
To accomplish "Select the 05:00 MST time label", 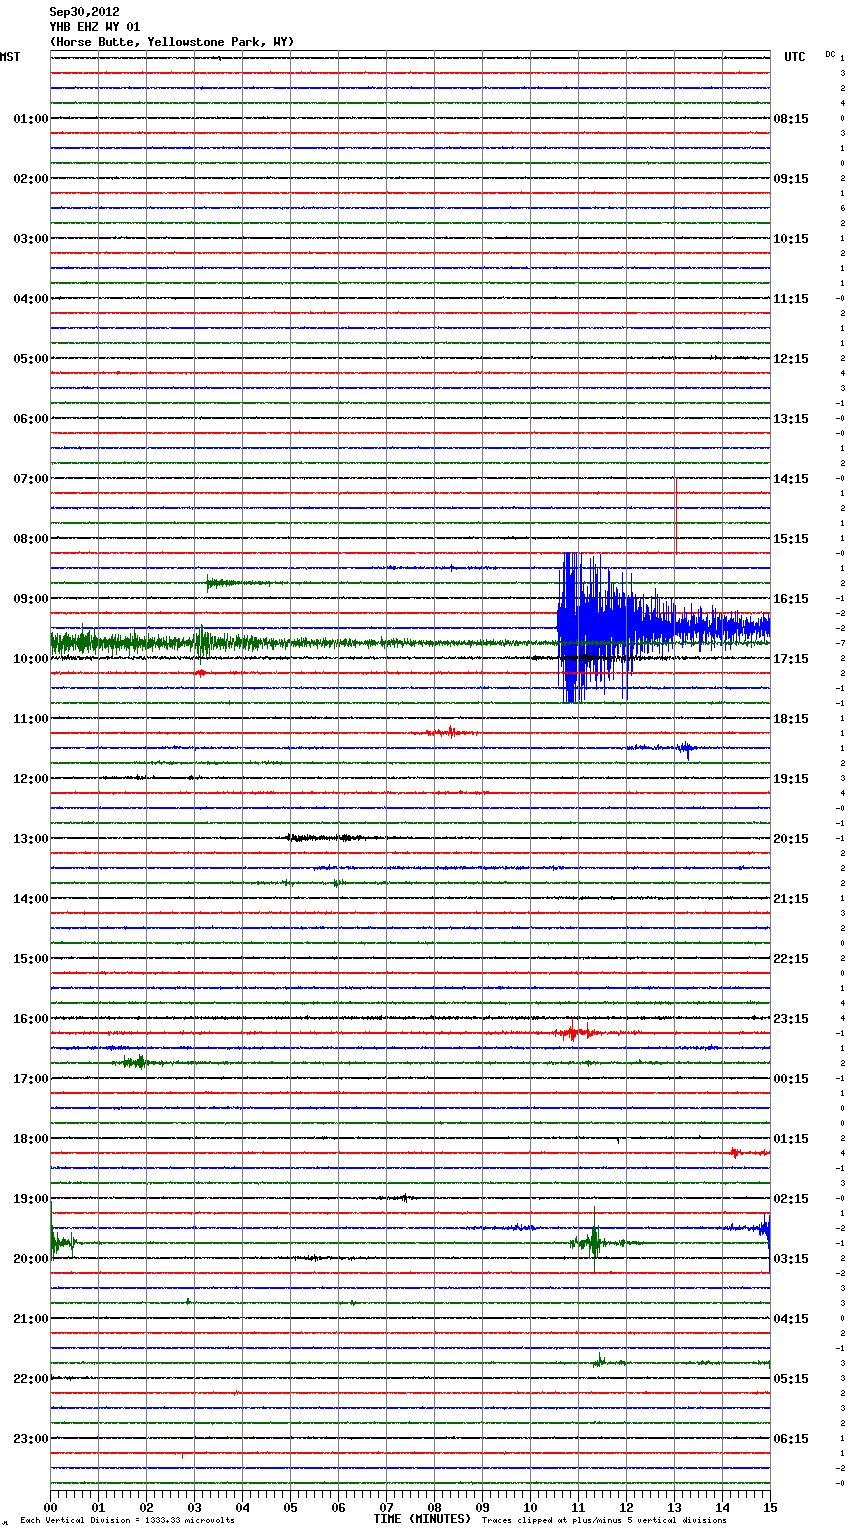I will pos(31,359).
